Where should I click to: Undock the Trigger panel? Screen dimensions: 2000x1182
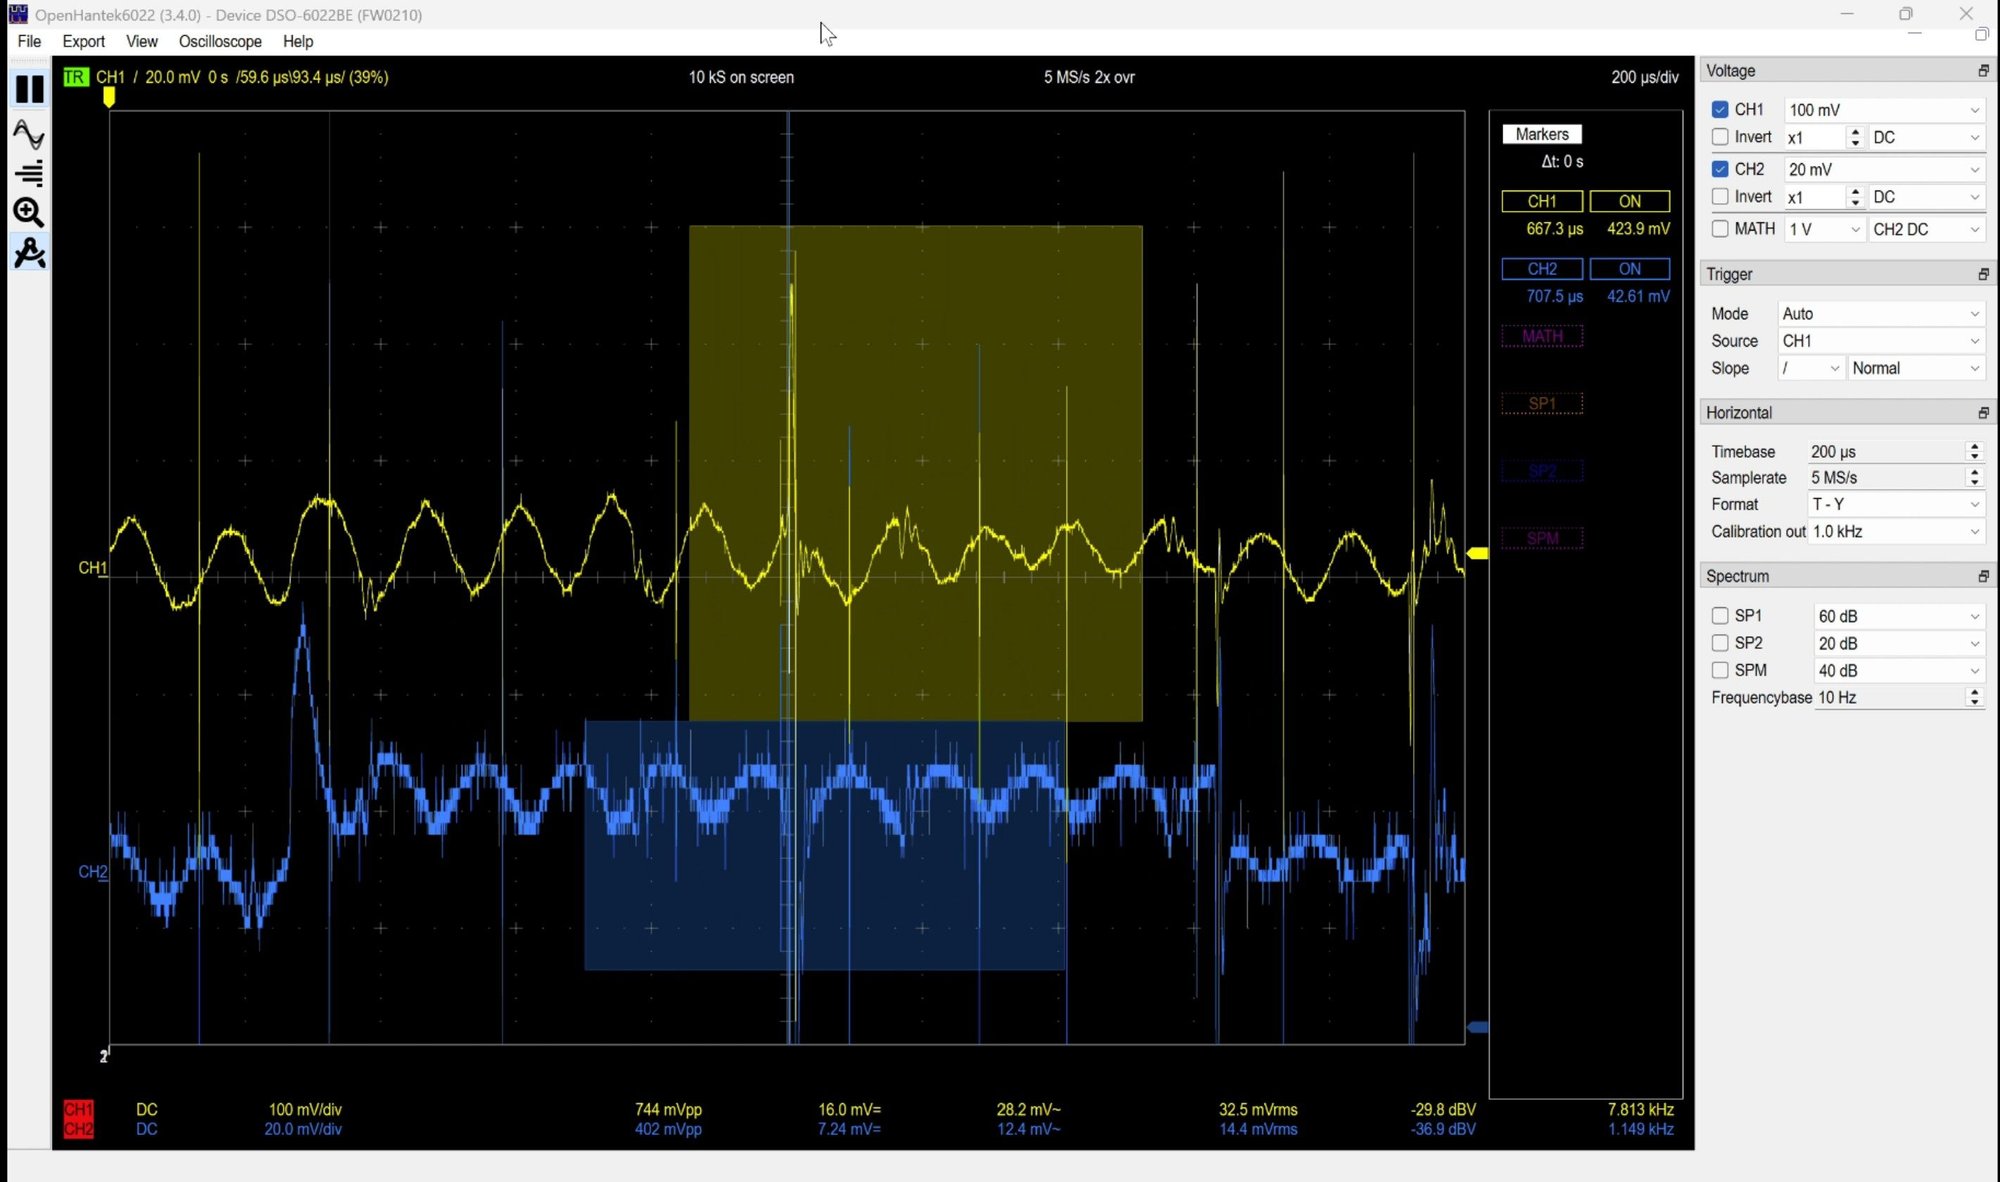click(x=1982, y=273)
